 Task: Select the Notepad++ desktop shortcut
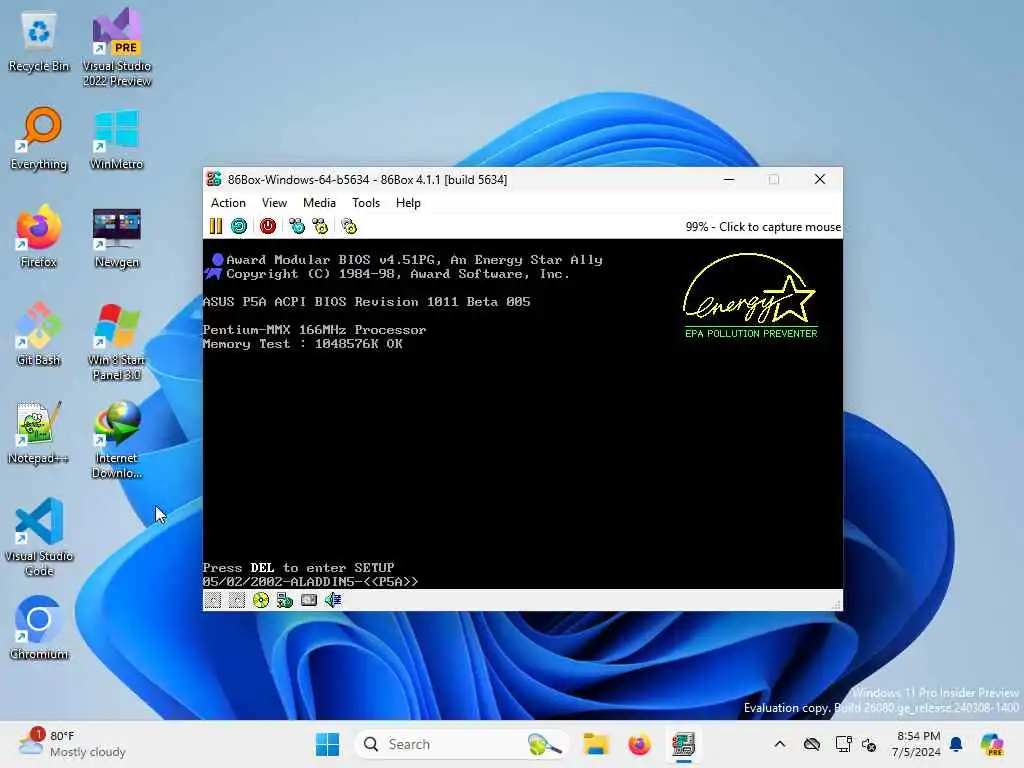point(39,433)
